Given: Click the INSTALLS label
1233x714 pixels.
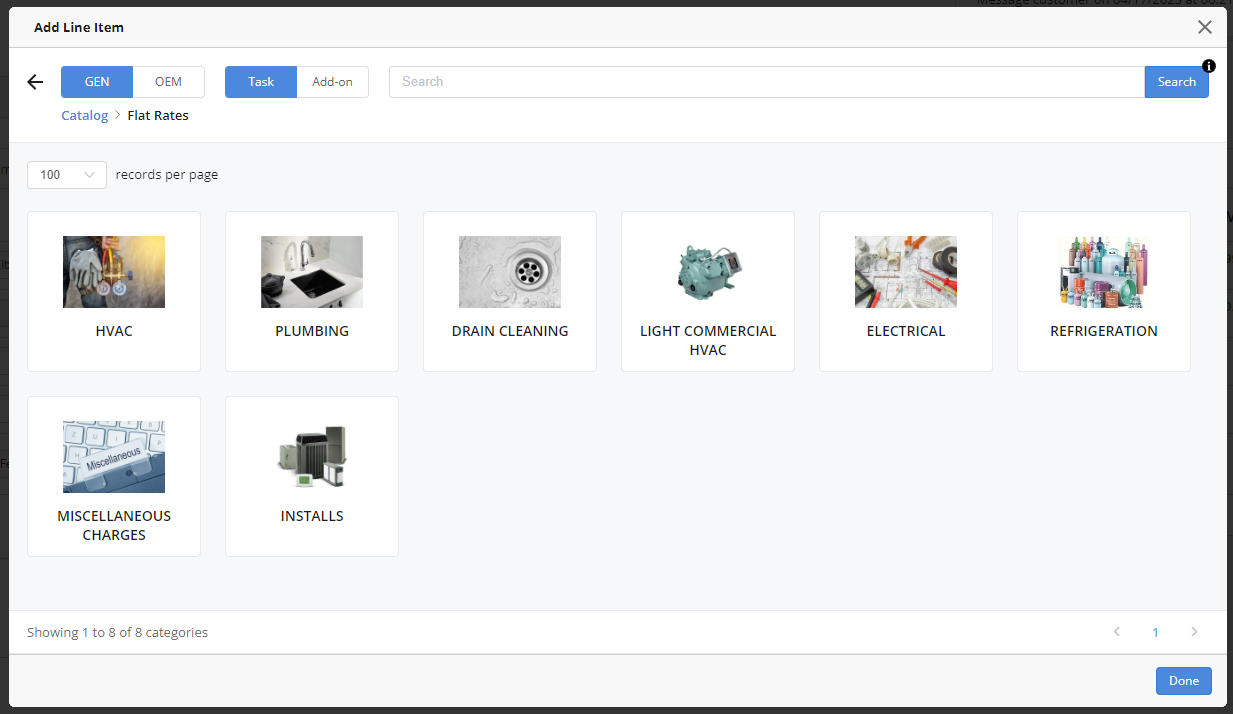Looking at the screenshot, I should (x=312, y=516).
